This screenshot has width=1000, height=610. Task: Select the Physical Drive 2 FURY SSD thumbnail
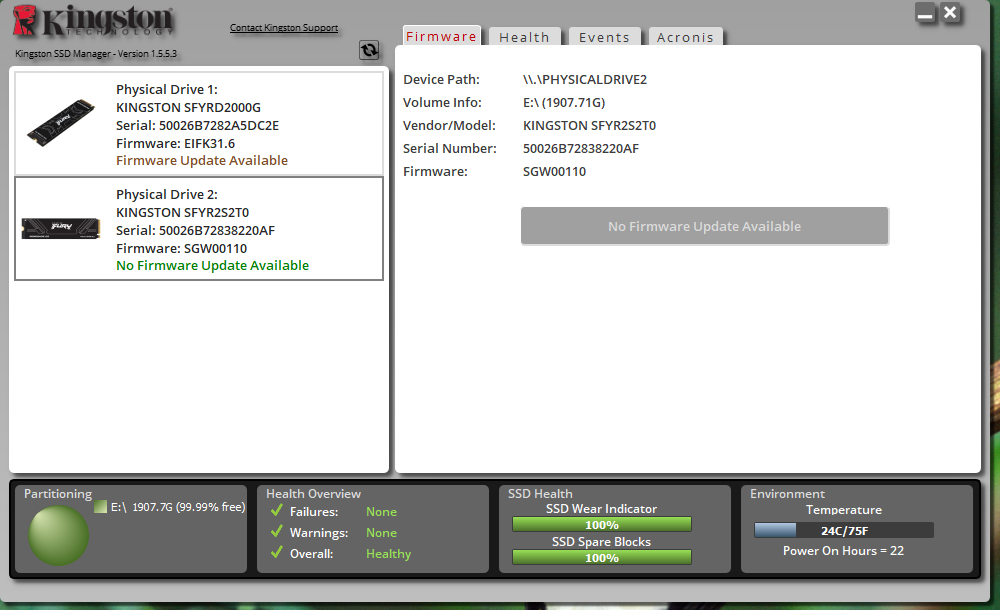[x=61, y=228]
